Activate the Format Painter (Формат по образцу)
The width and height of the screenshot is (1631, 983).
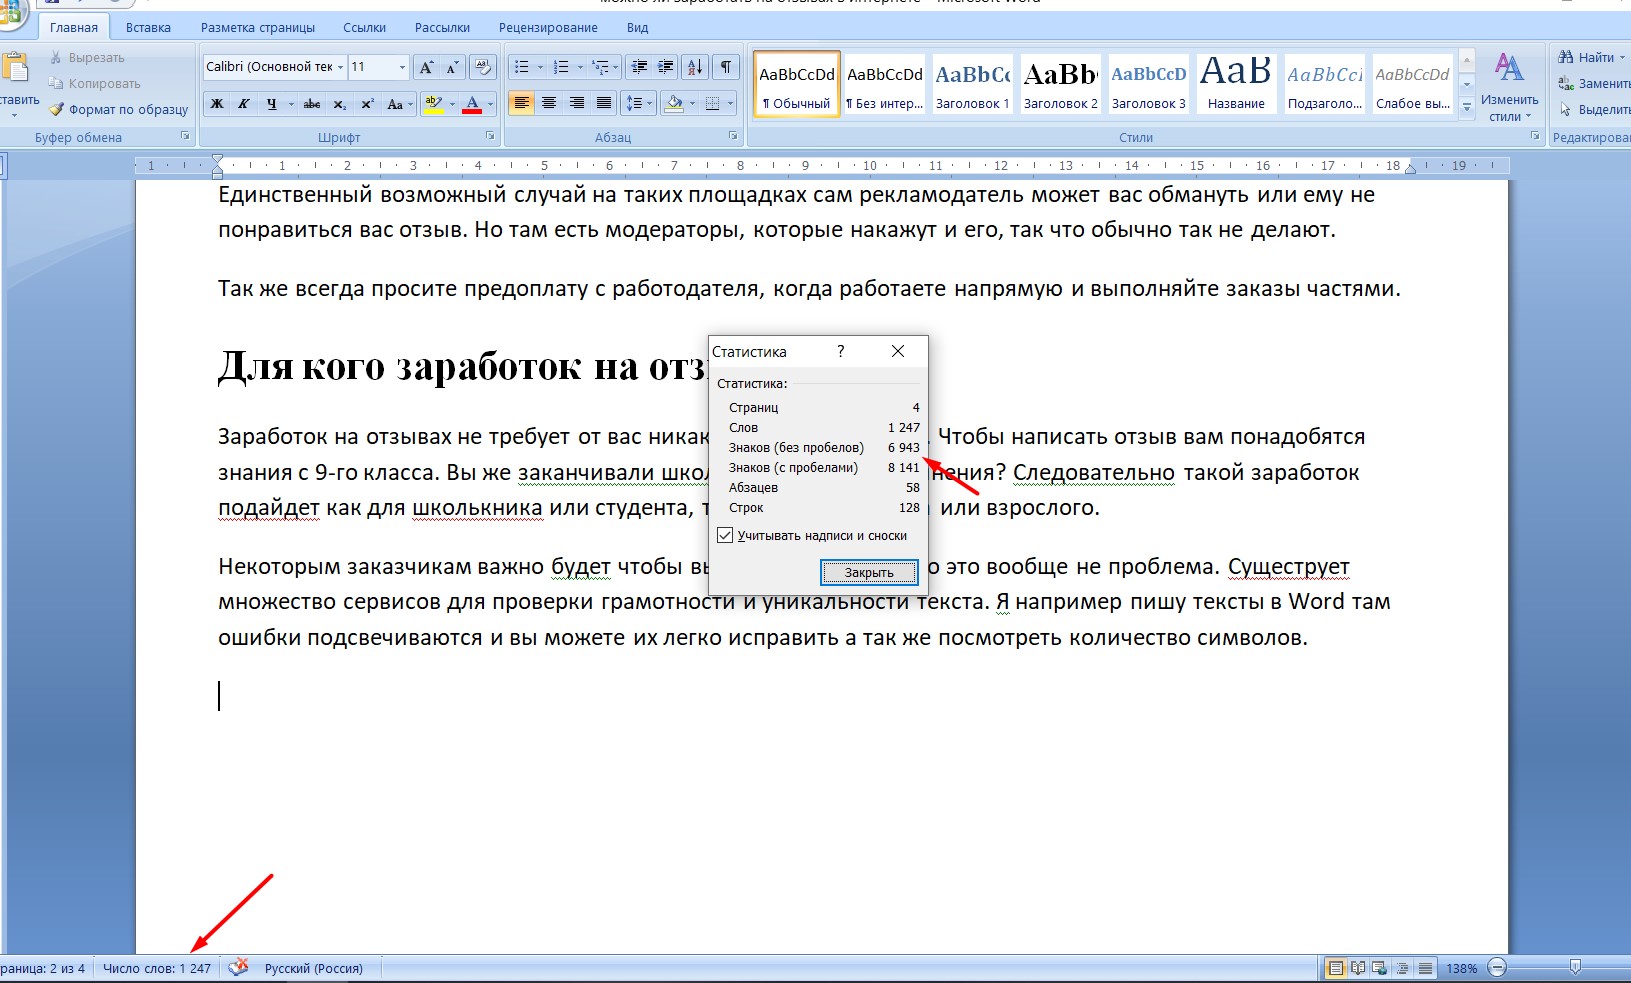118,110
